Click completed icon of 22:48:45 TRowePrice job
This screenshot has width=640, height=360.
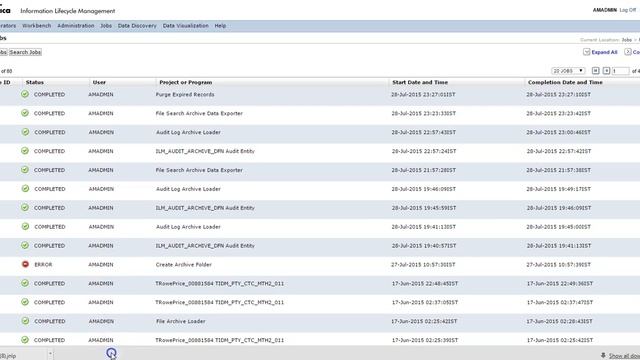tap(25, 283)
